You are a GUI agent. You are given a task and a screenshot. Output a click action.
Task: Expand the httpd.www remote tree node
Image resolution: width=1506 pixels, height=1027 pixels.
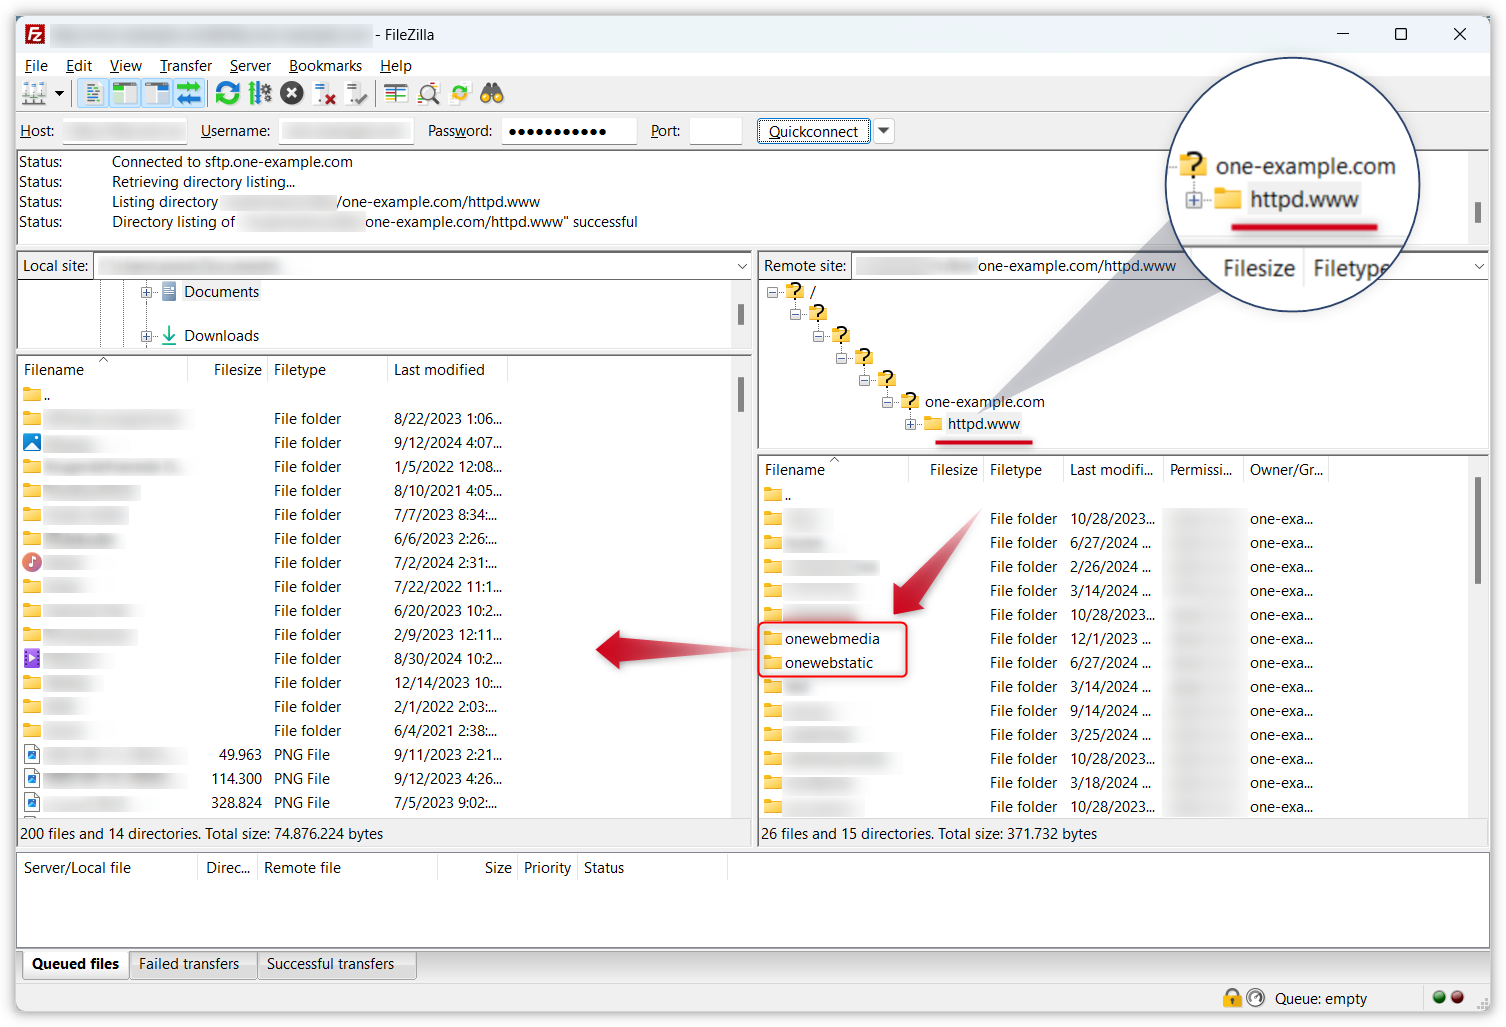tap(911, 424)
